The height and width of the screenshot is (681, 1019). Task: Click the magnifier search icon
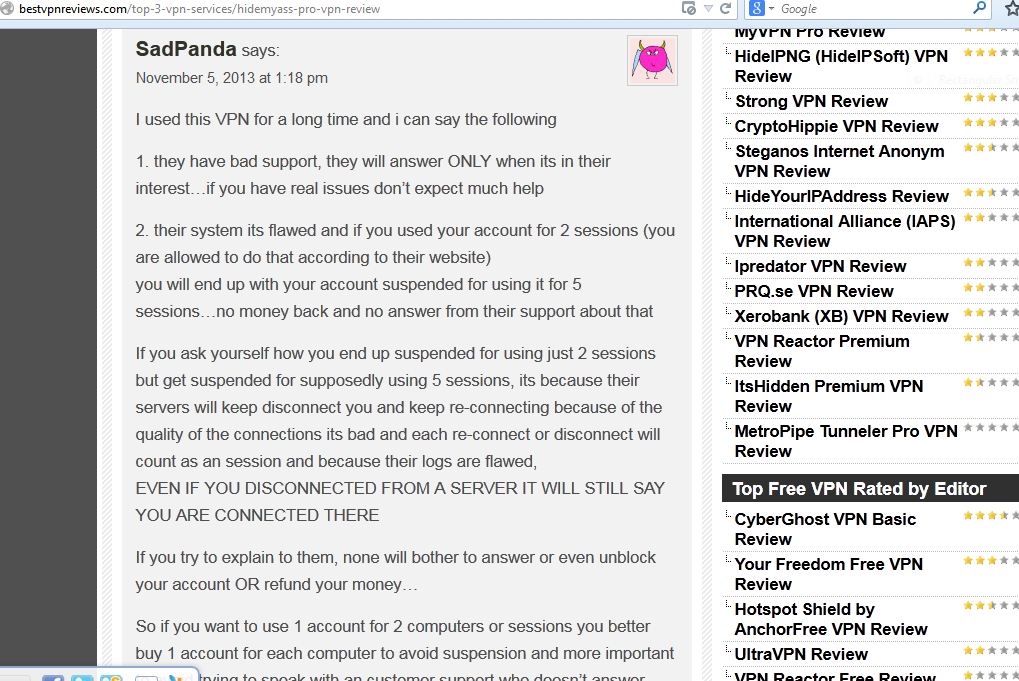(x=979, y=8)
